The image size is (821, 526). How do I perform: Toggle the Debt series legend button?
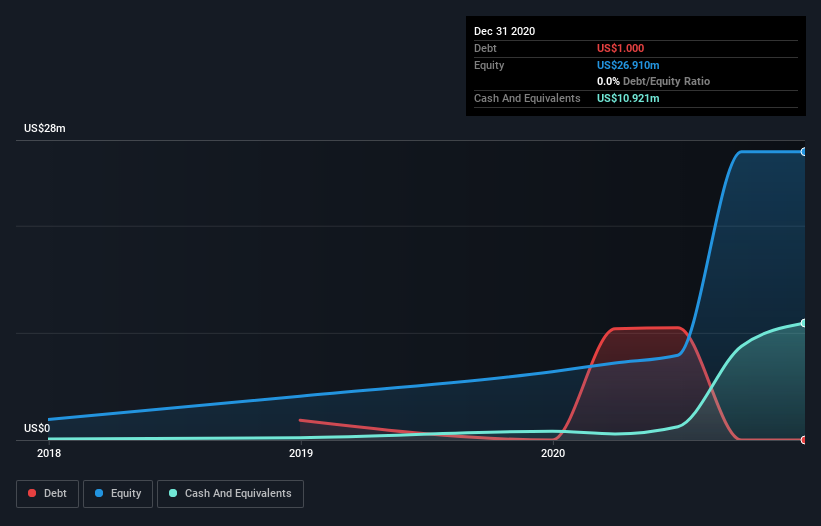tap(48, 494)
